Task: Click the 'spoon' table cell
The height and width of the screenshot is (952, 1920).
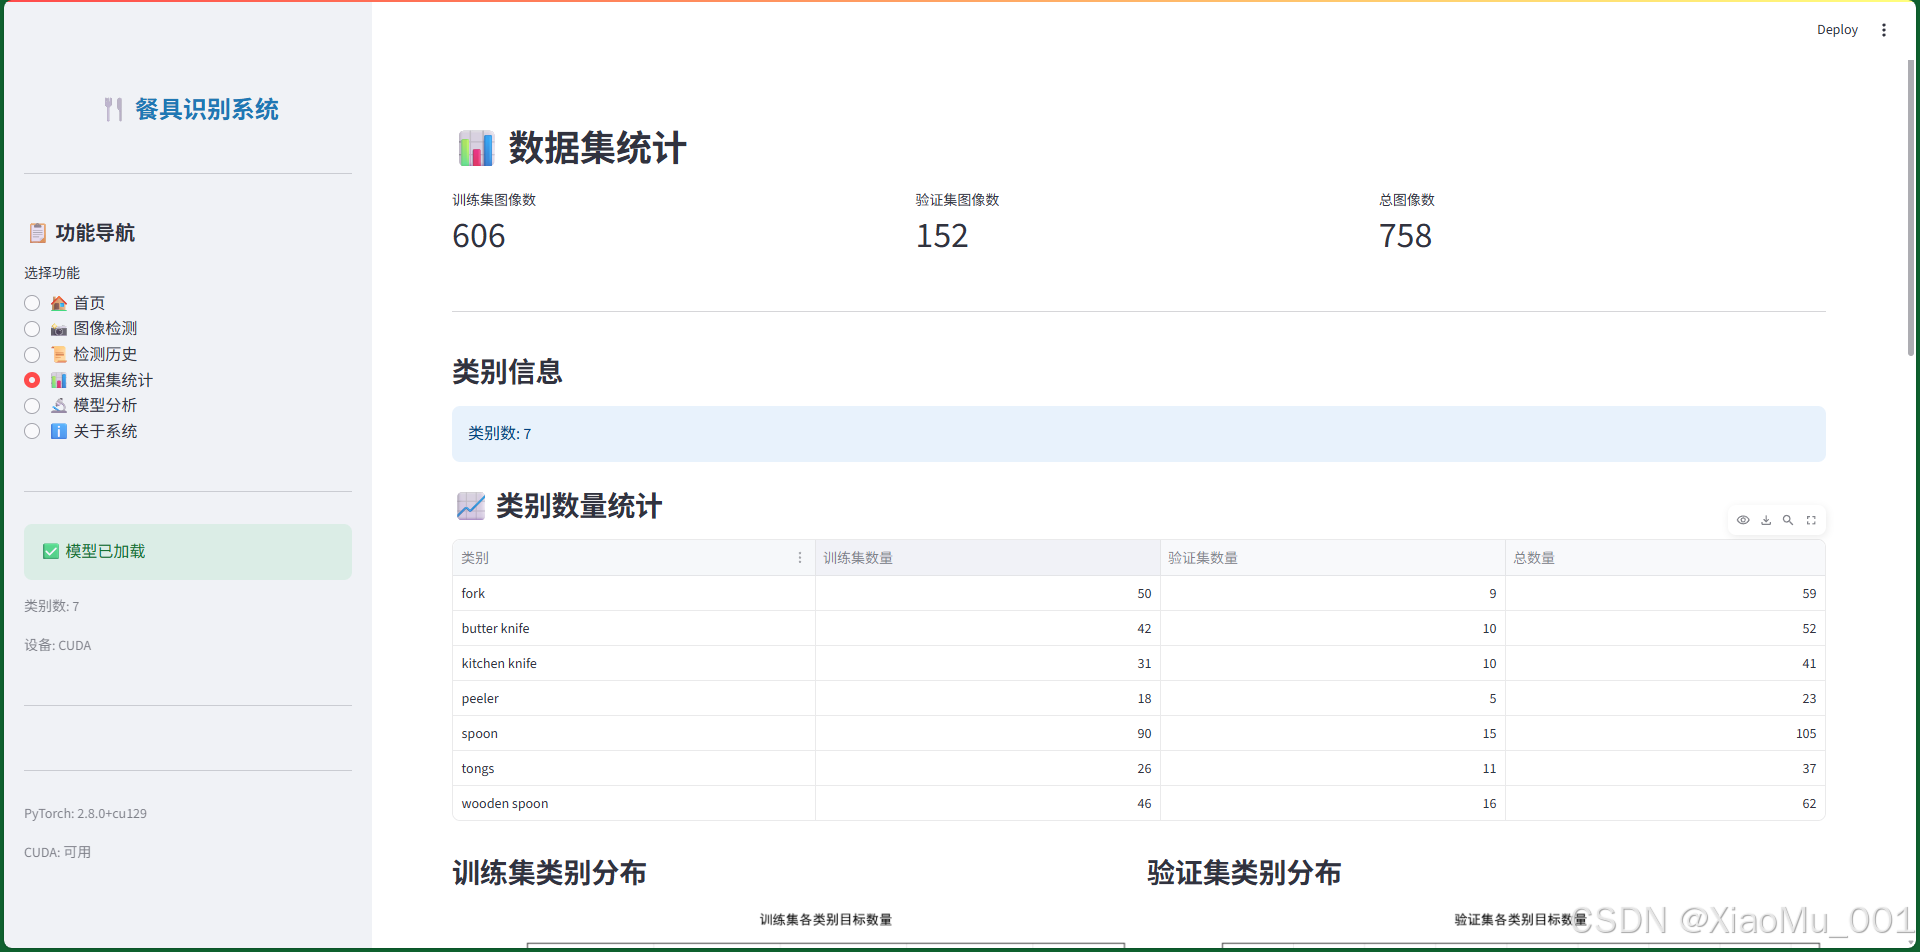Action: point(634,733)
